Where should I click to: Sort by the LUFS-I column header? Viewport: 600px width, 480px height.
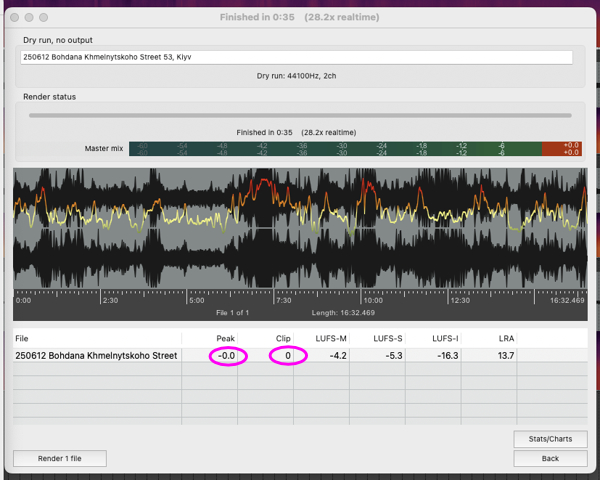pyautogui.click(x=445, y=338)
